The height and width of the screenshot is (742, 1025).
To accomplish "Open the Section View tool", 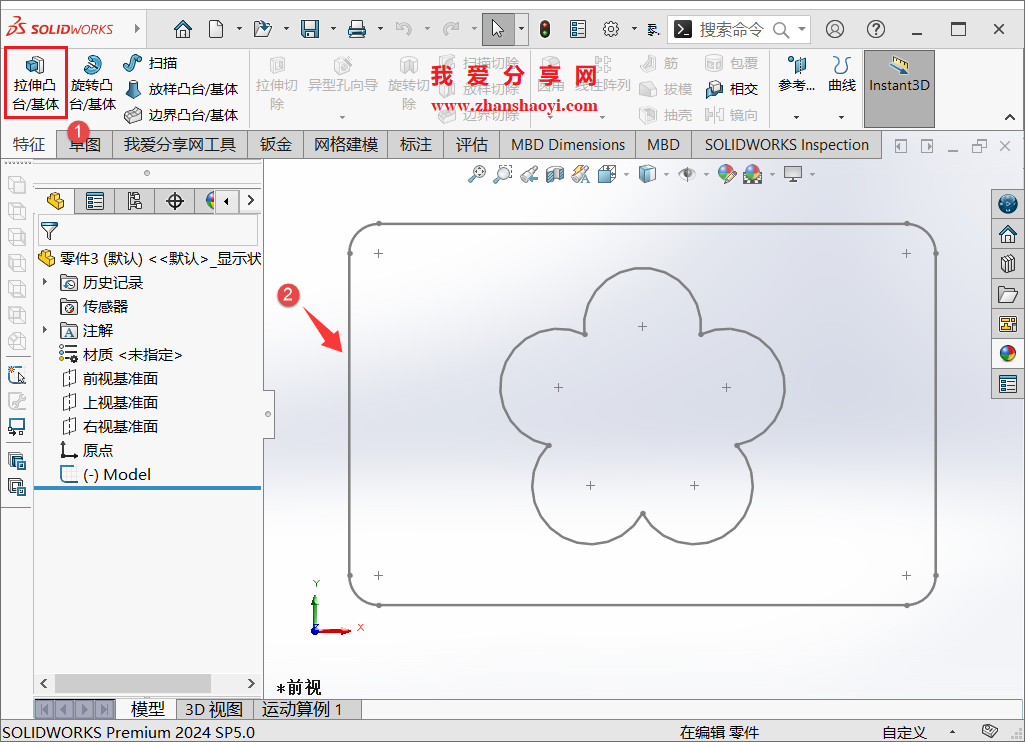I will click(x=553, y=174).
